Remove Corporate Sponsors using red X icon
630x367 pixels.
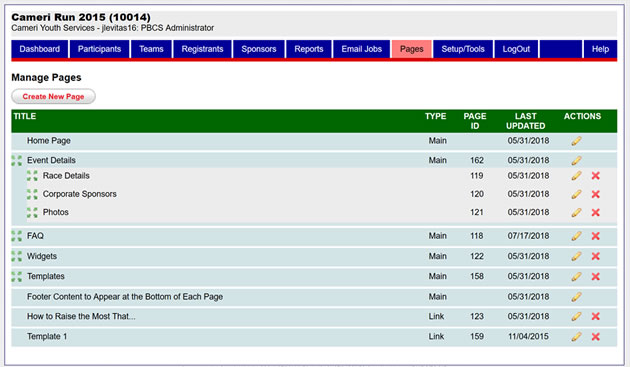[x=595, y=194]
